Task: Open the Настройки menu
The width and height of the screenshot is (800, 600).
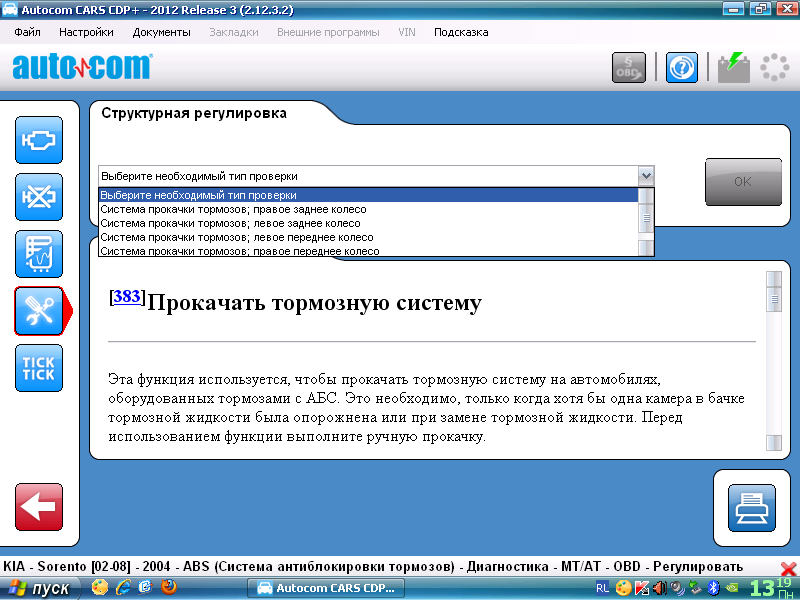Action: click(86, 32)
